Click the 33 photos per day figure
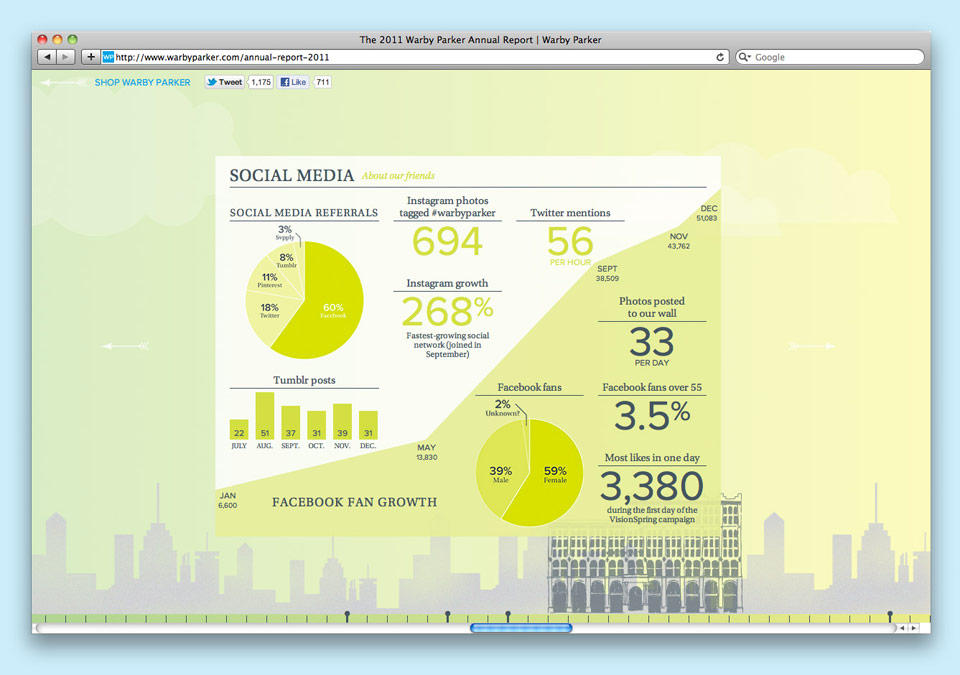 click(651, 341)
